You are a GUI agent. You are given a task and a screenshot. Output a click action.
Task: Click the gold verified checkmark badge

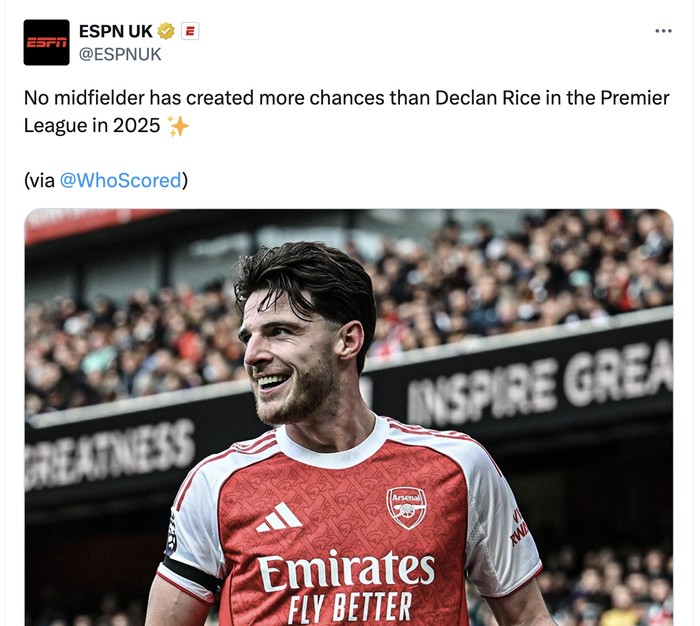click(x=166, y=31)
